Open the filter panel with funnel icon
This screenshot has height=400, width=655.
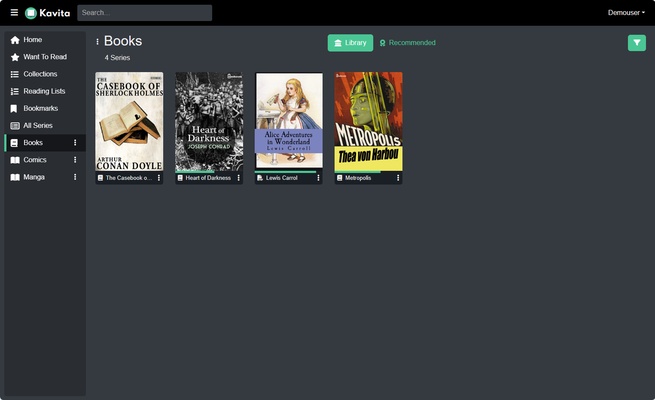636,43
